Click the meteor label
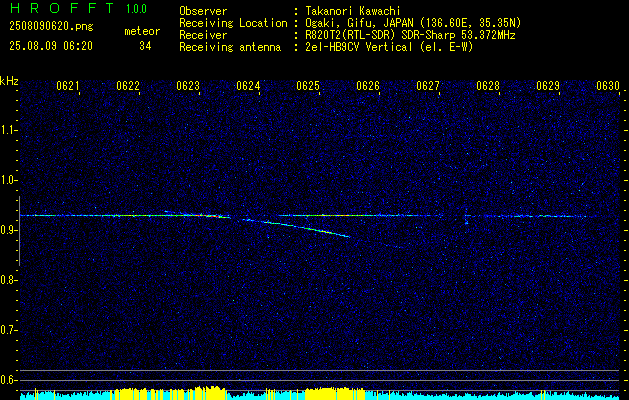Screen dimensions: 629x400 pos(142,31)
